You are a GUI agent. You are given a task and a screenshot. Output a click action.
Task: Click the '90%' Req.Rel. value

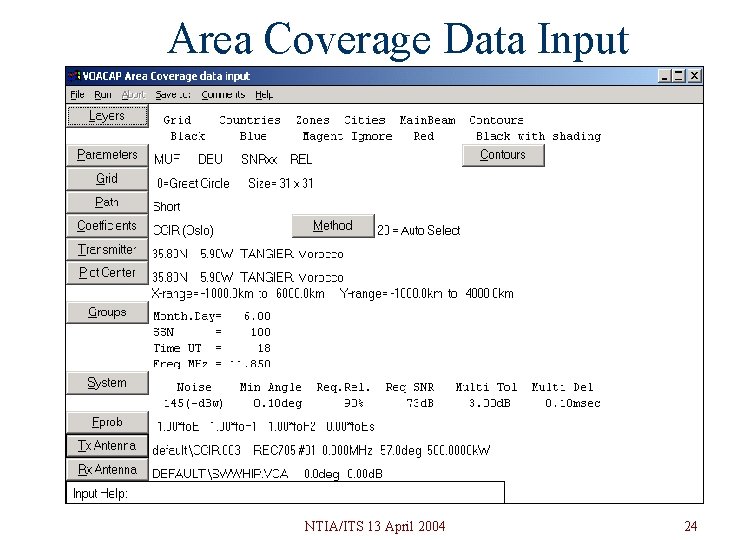354,403
